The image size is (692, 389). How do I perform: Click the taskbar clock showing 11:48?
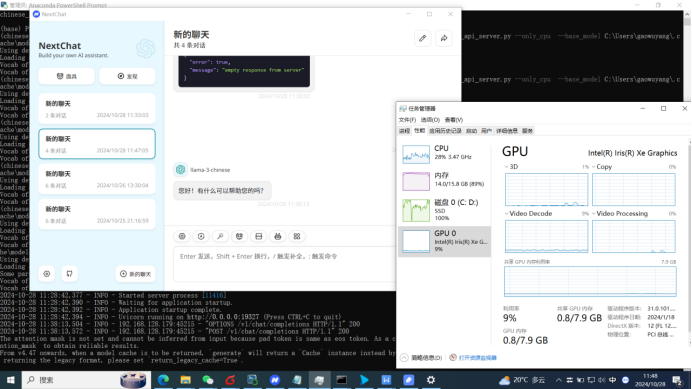[x=650, y=380]
